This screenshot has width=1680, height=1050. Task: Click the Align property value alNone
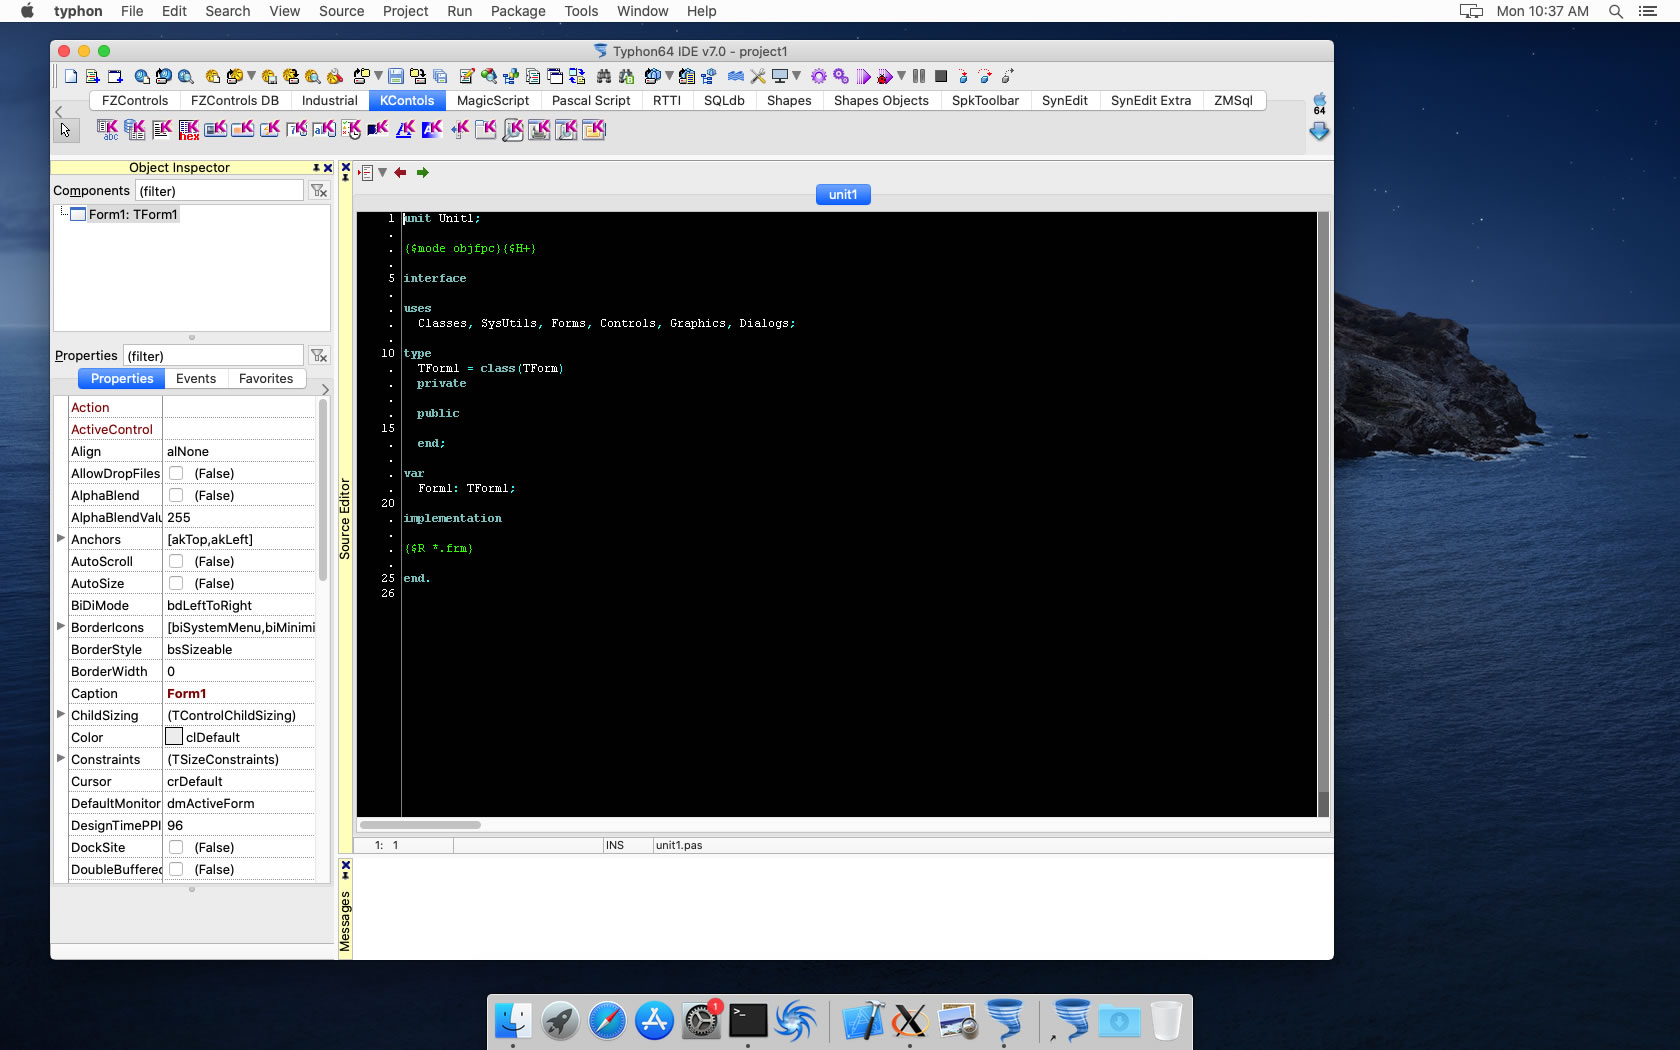click(239, 451)
